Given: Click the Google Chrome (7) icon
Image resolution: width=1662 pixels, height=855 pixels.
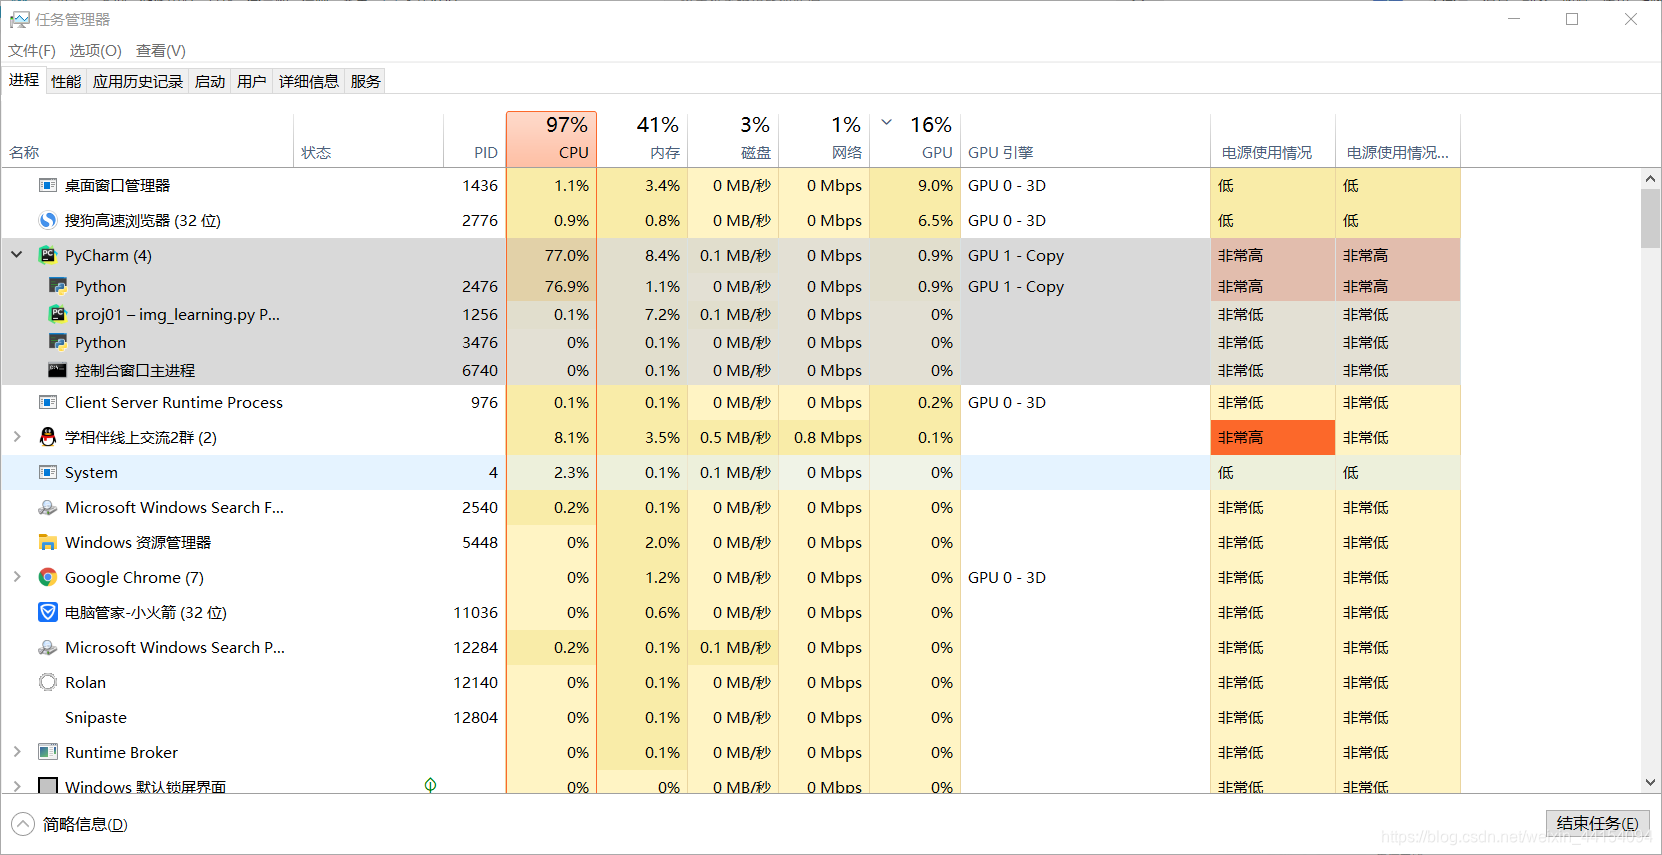Looking at the screenshot, I should pos(47,577).
